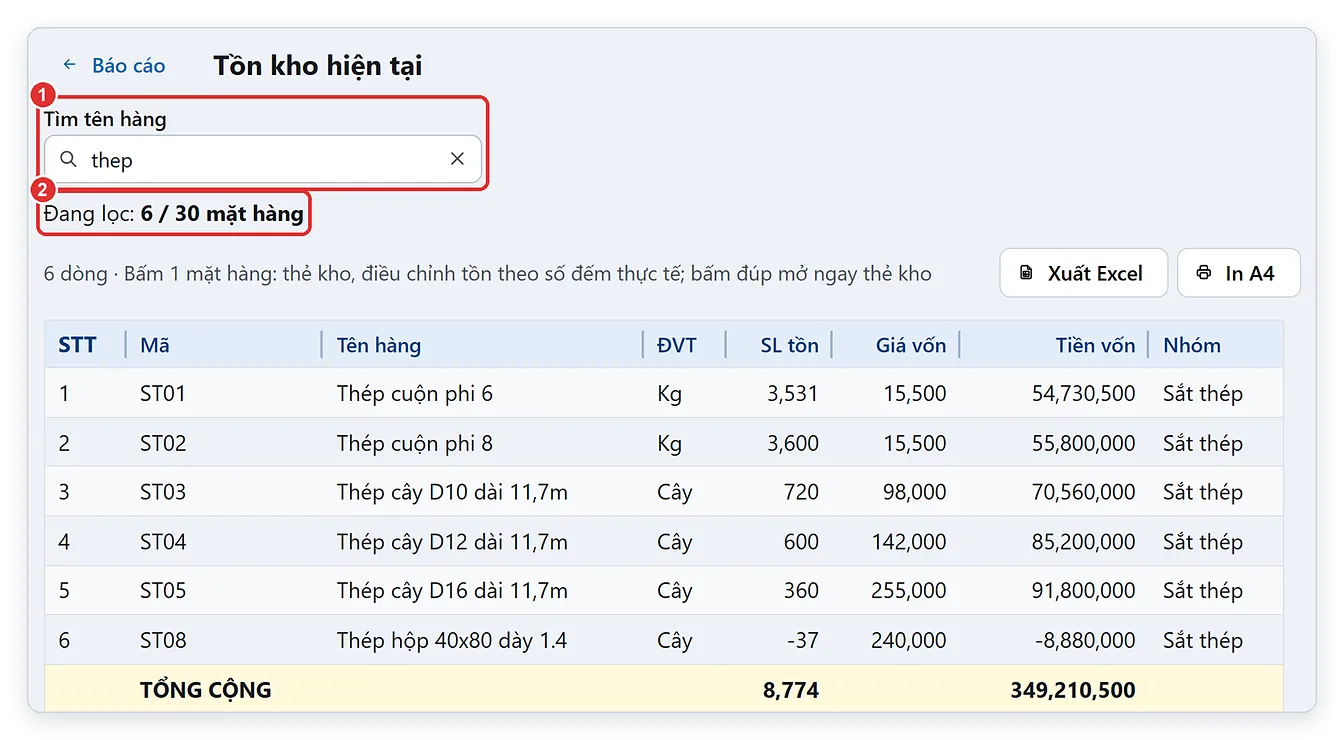
Task: Sort by Giá vốn column header
Action: (x=911, y=345)
